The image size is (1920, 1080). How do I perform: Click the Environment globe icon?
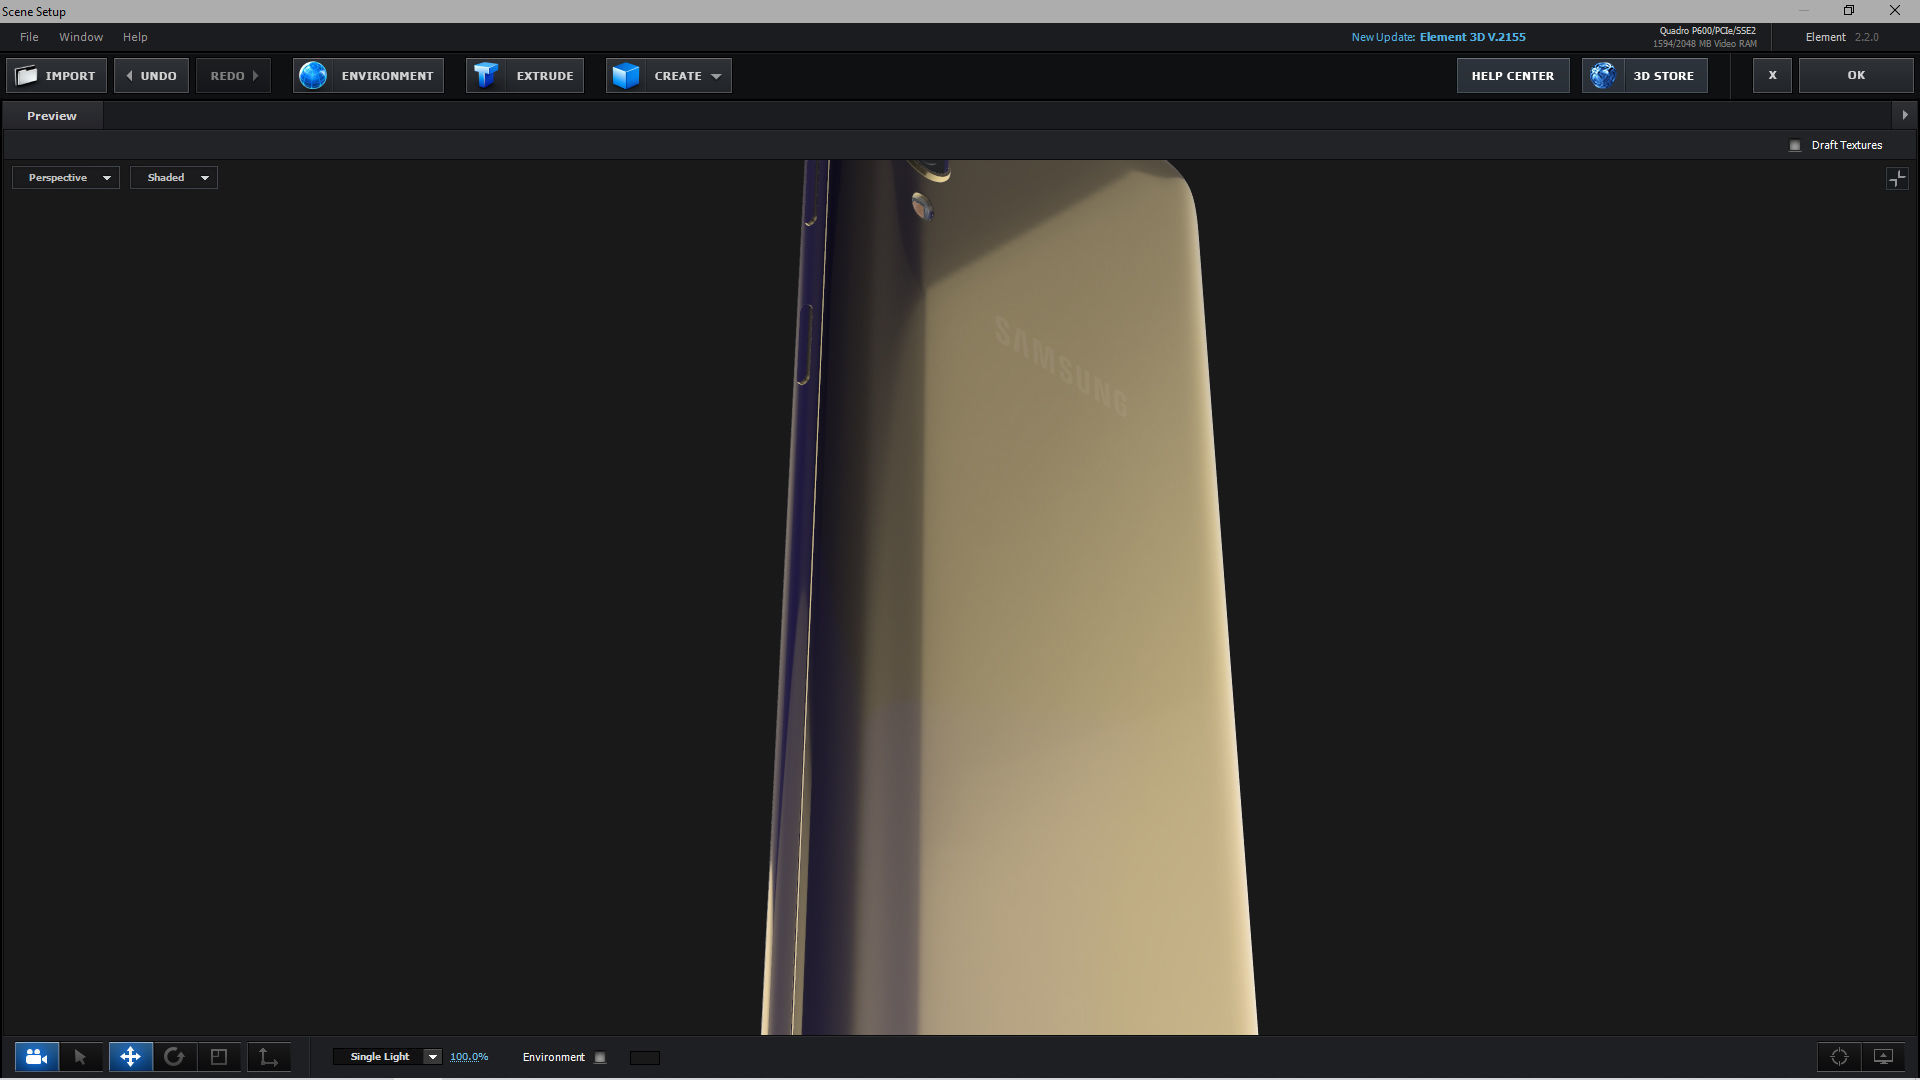(x=313, y=76)
